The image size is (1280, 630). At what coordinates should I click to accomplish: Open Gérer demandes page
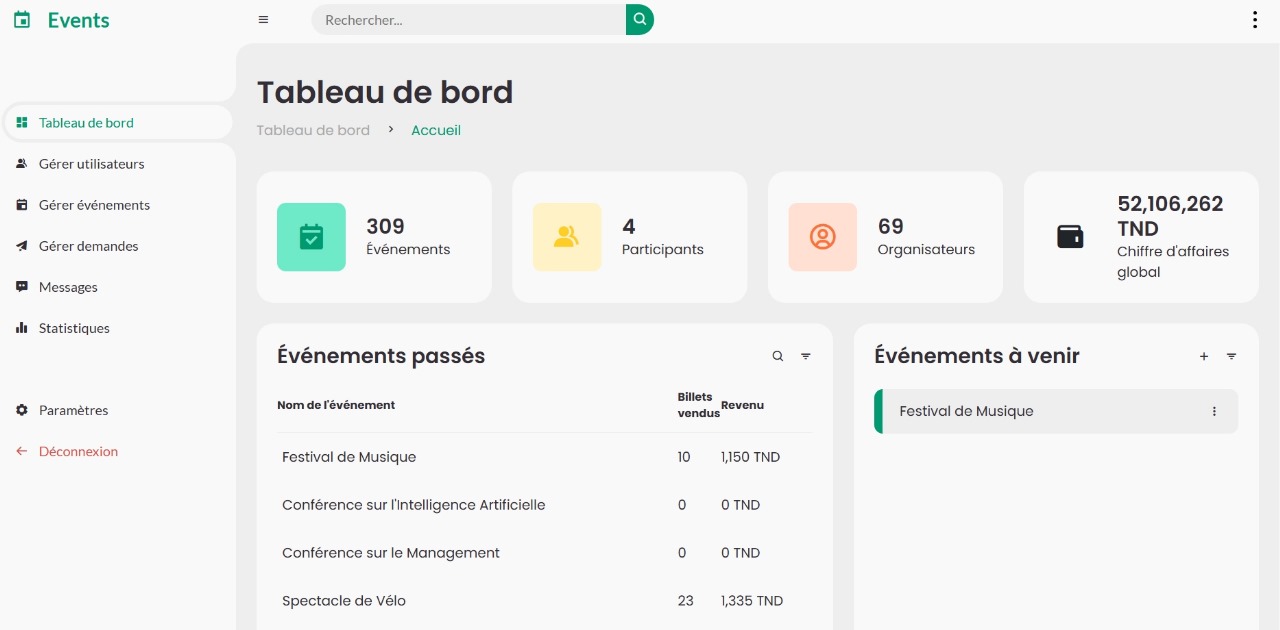click(118, 246)
